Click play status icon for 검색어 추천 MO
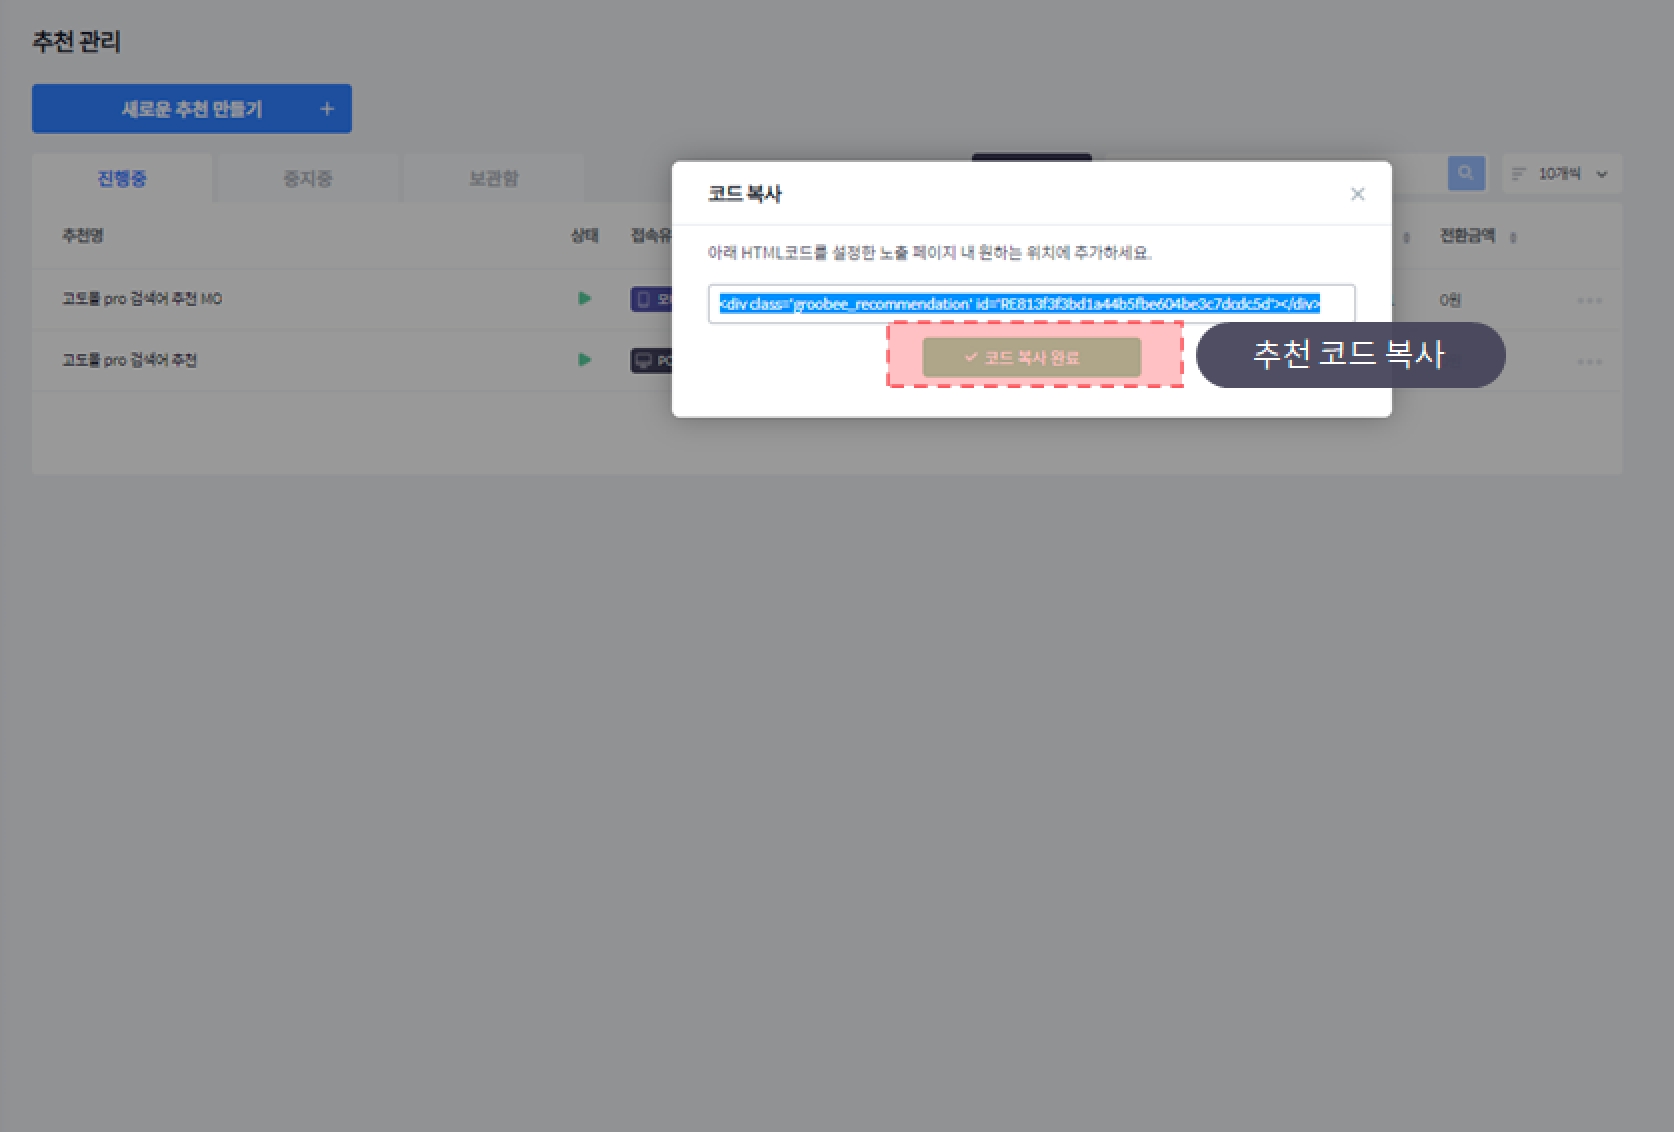 pos(585,298)
